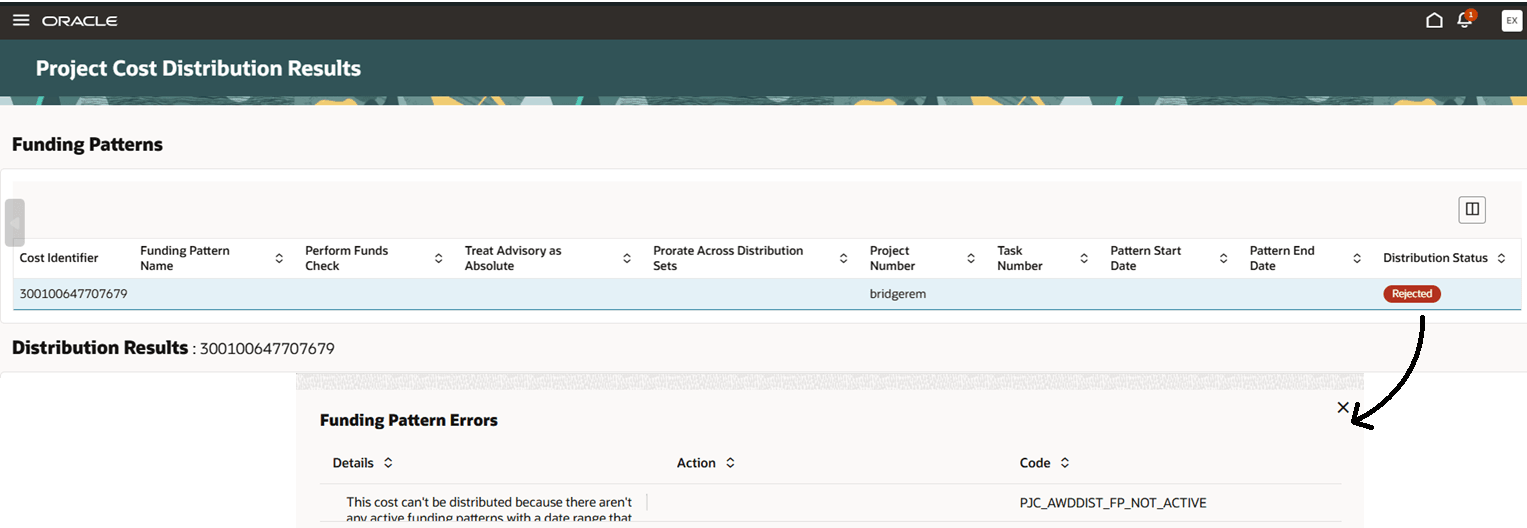
Task: Click the Cost Identifier column header
Action: coord(59,258)
